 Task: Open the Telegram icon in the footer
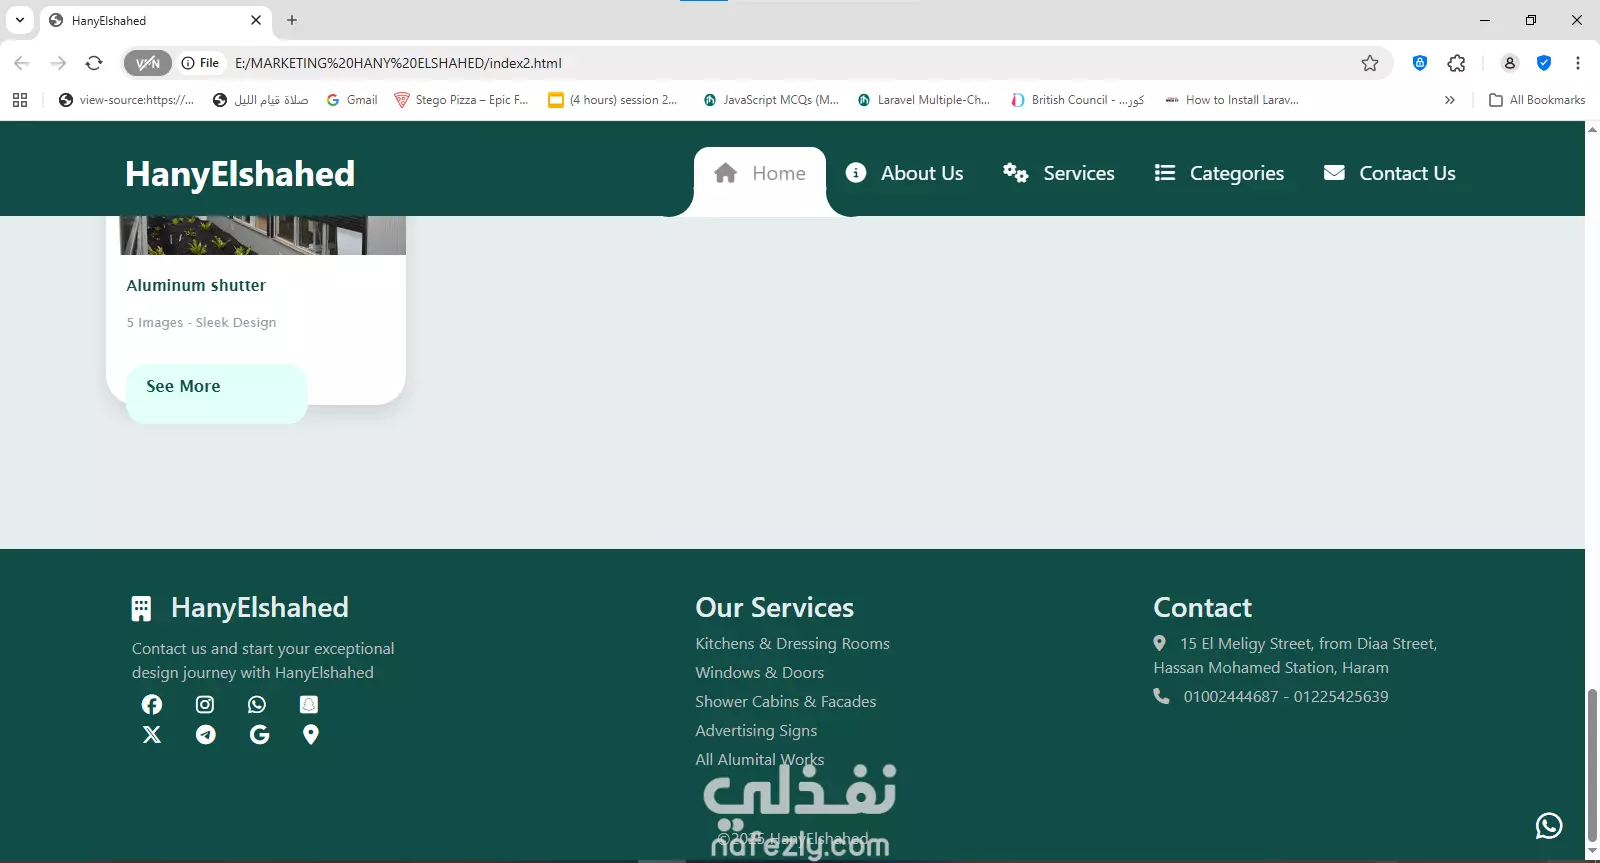click(x=206, y=735)
